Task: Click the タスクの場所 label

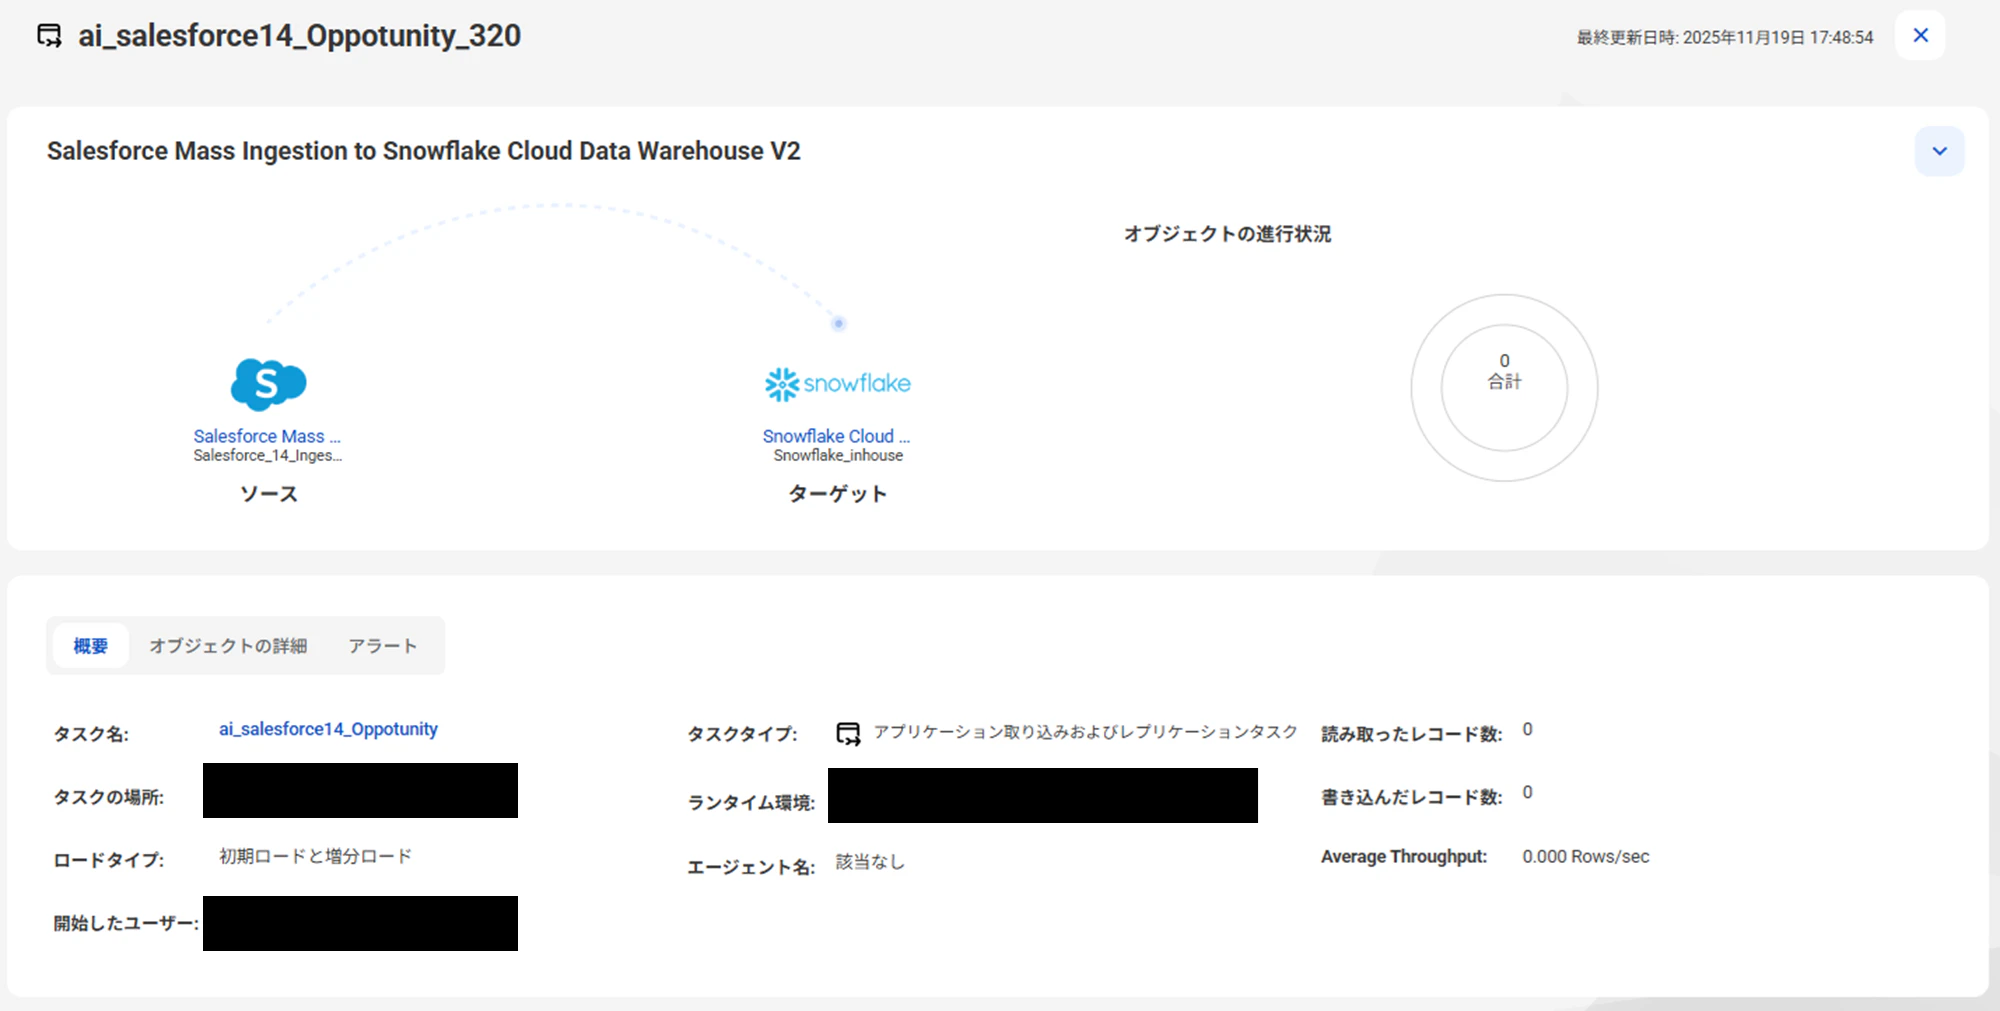Action: pyautogui.click(x=109, y=797)
